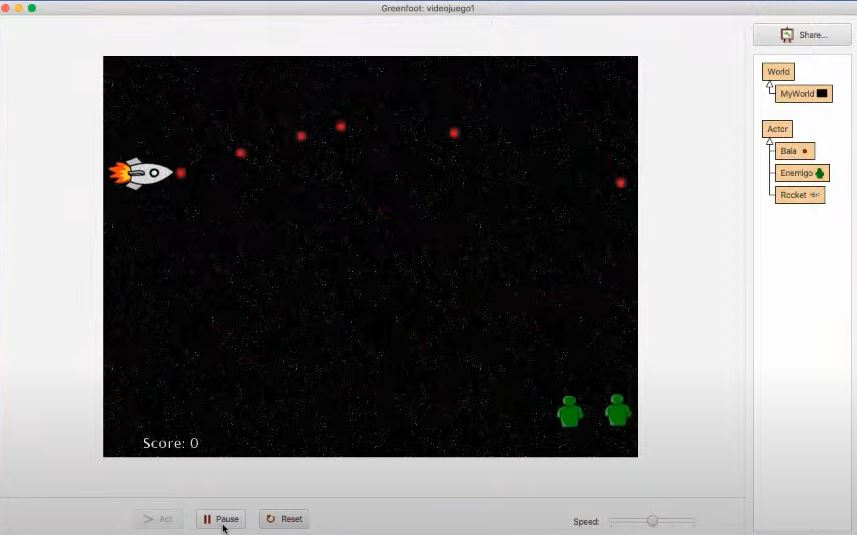This screenshot has height=535, width=857.
Task: Select the Rocket class box
Action: (x=800, y=195)
